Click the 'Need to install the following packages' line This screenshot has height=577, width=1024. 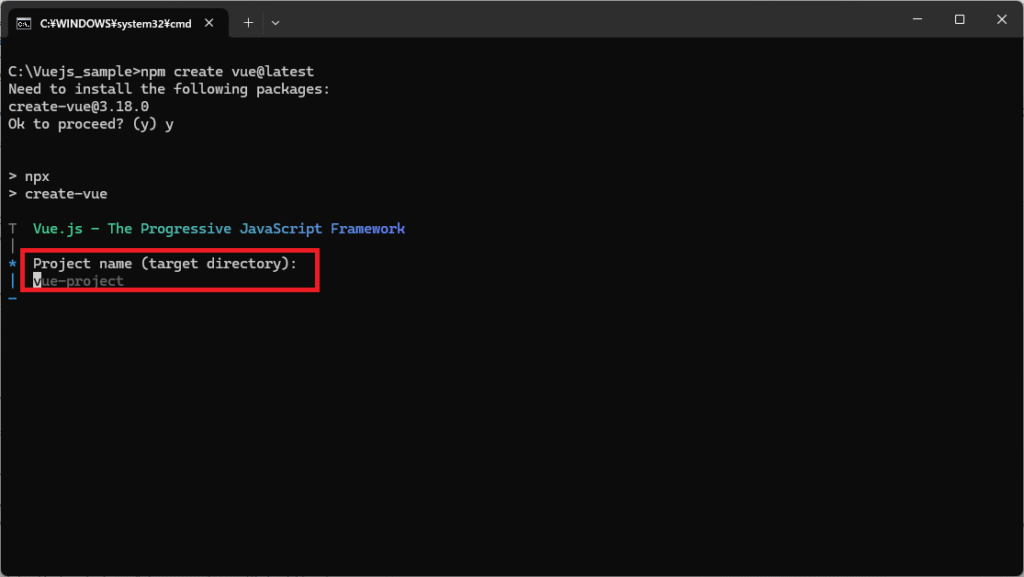tap(168, 89)
